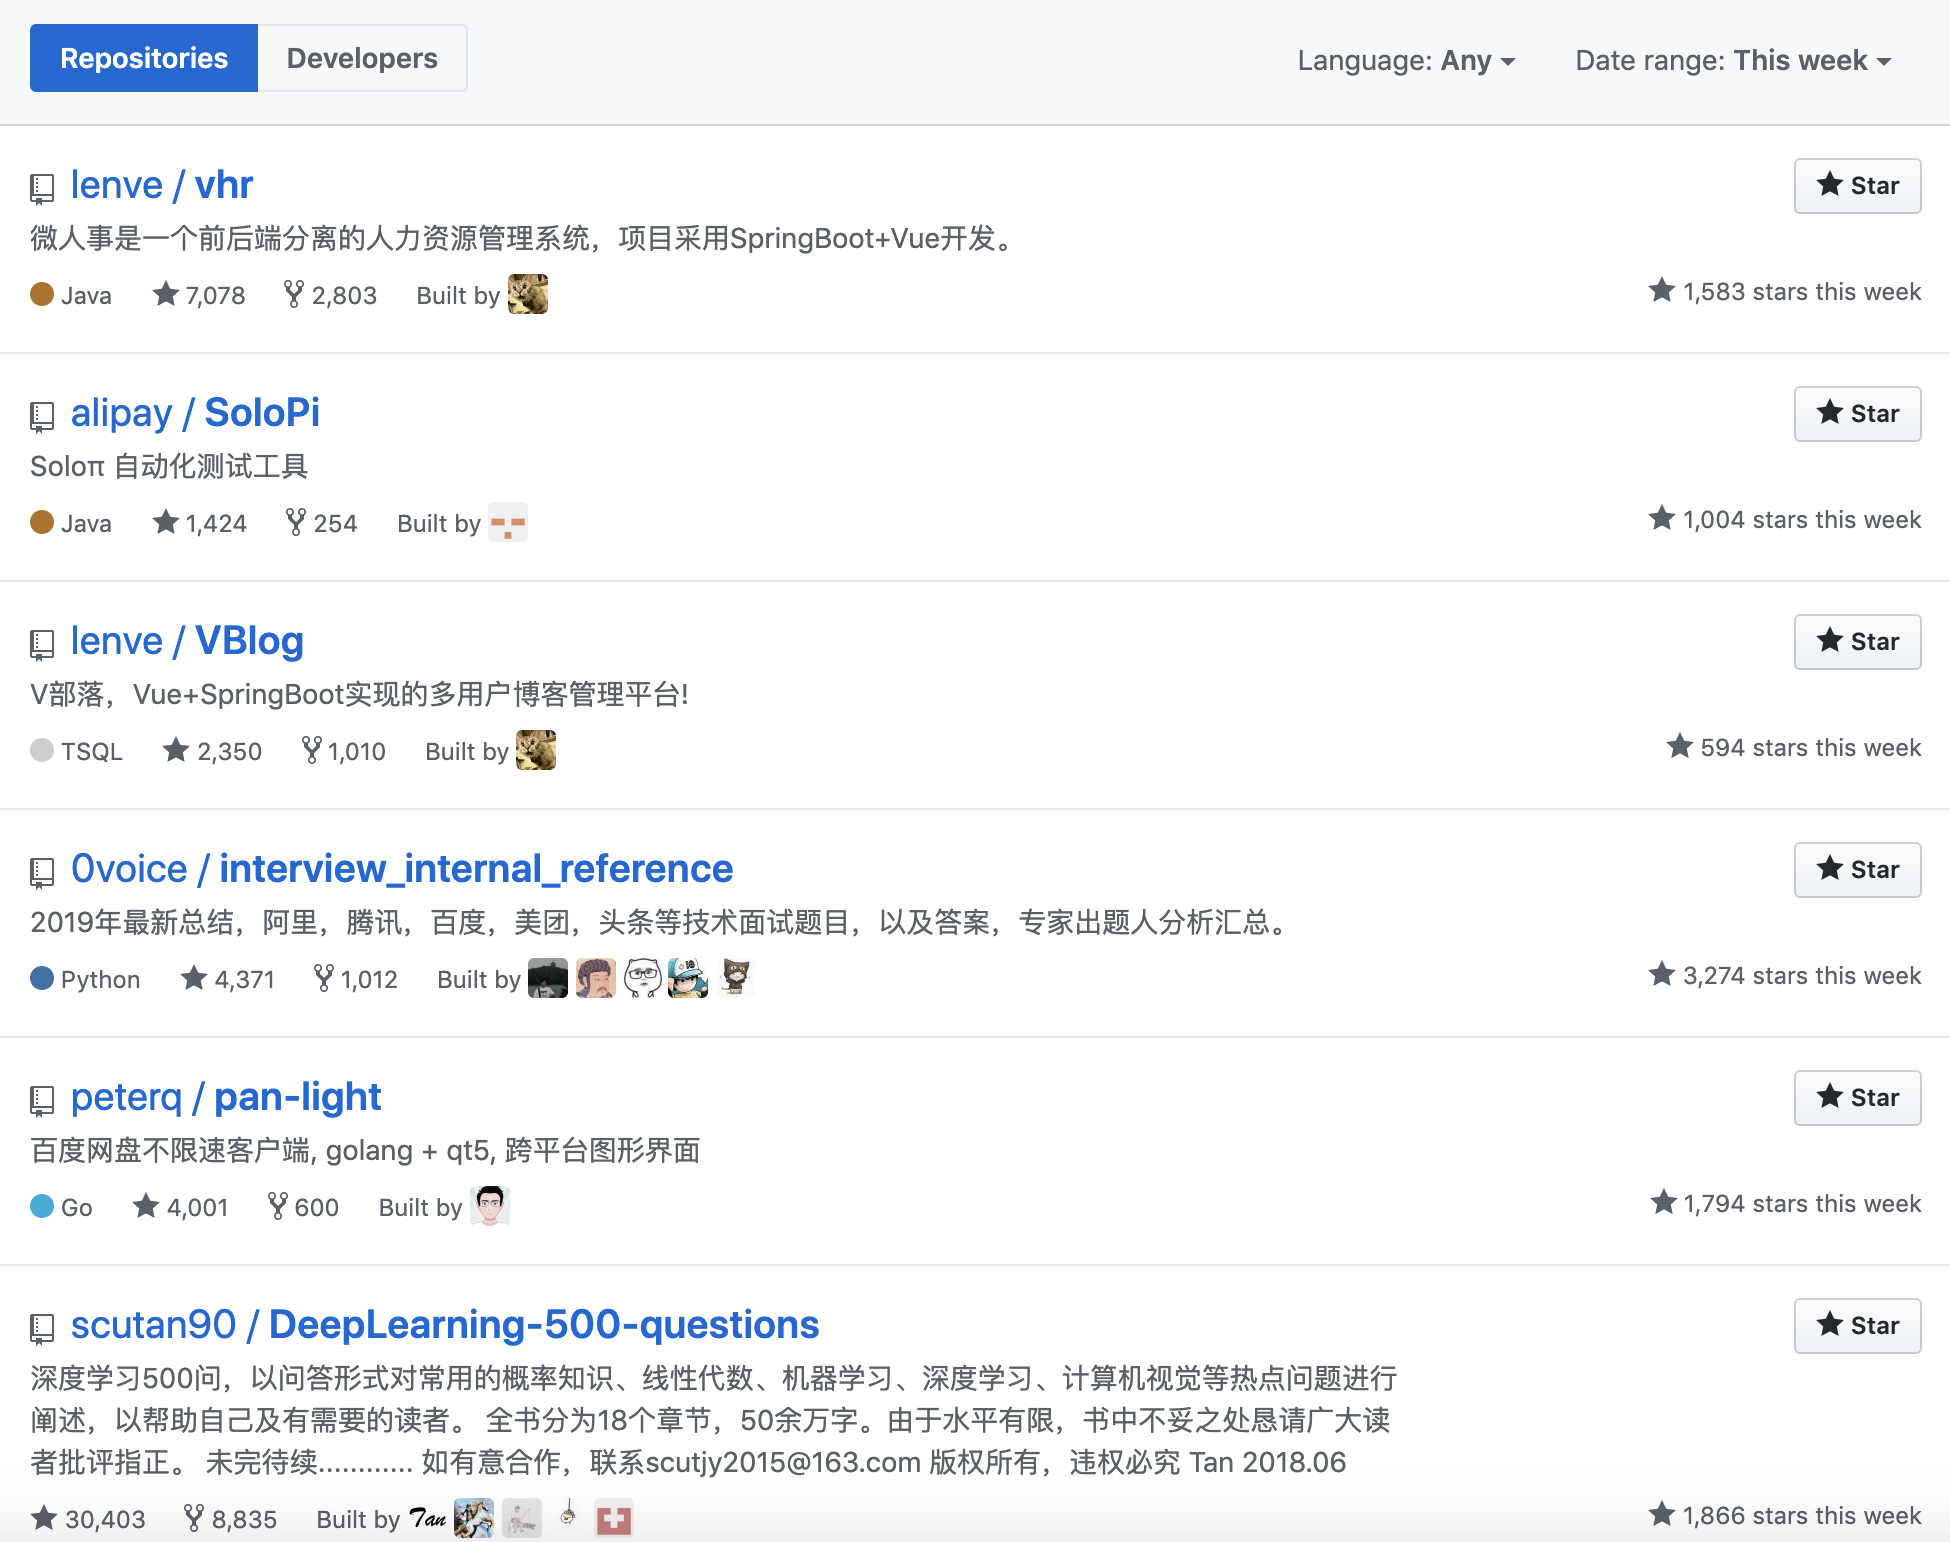
Task: Open the vhr forks count icon
Action: pyautogui.click(x=293, y=294)
